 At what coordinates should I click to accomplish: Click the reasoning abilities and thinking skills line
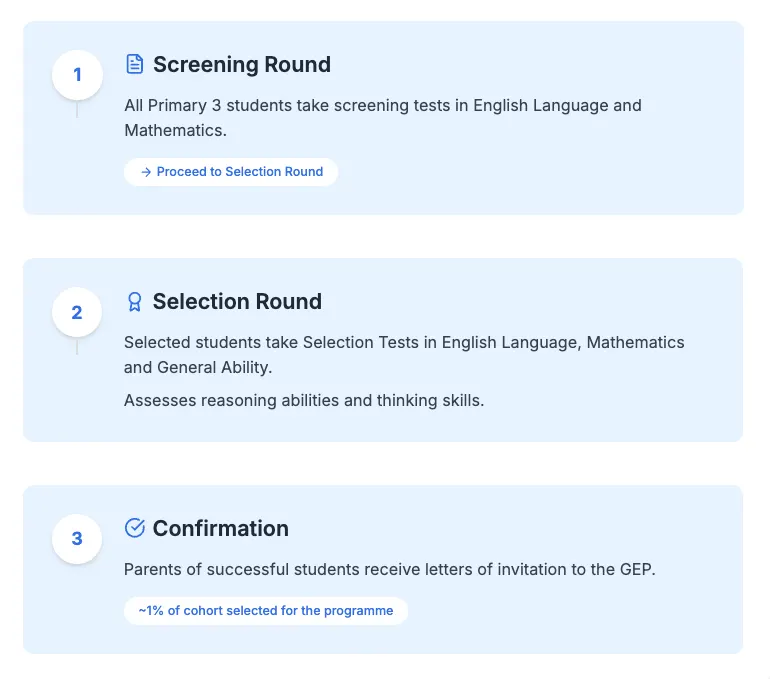point(303,401)
